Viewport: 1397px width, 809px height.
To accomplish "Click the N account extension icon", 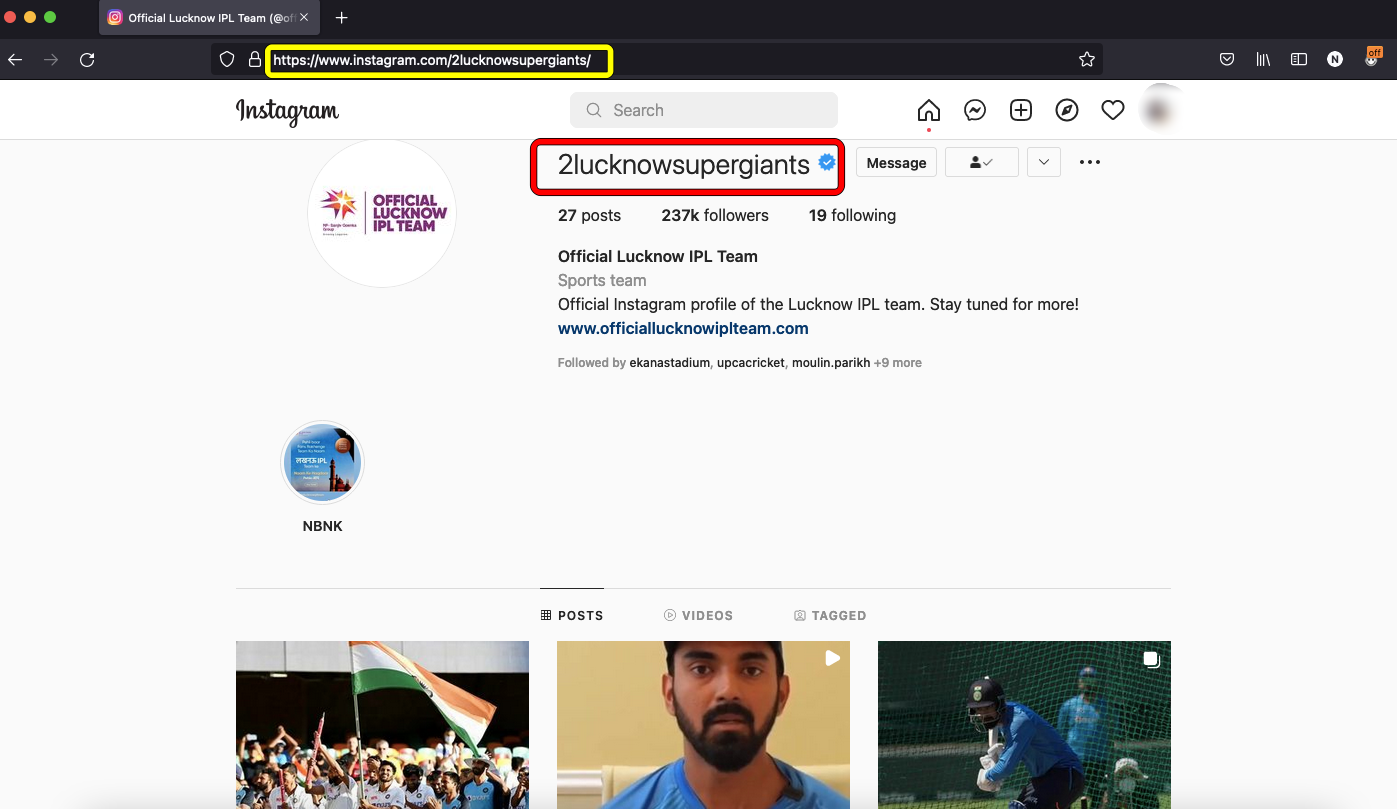I will click(x=1335, y=60).
